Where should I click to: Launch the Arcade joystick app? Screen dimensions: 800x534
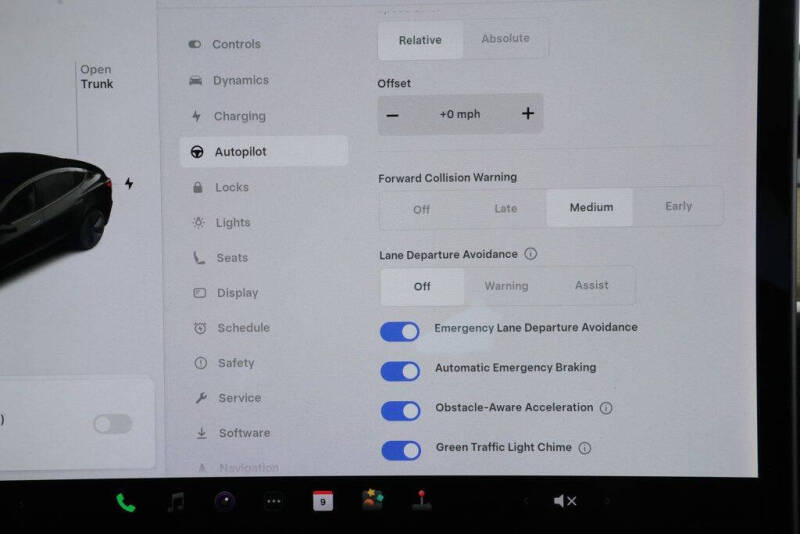click(x=421, y=500)
